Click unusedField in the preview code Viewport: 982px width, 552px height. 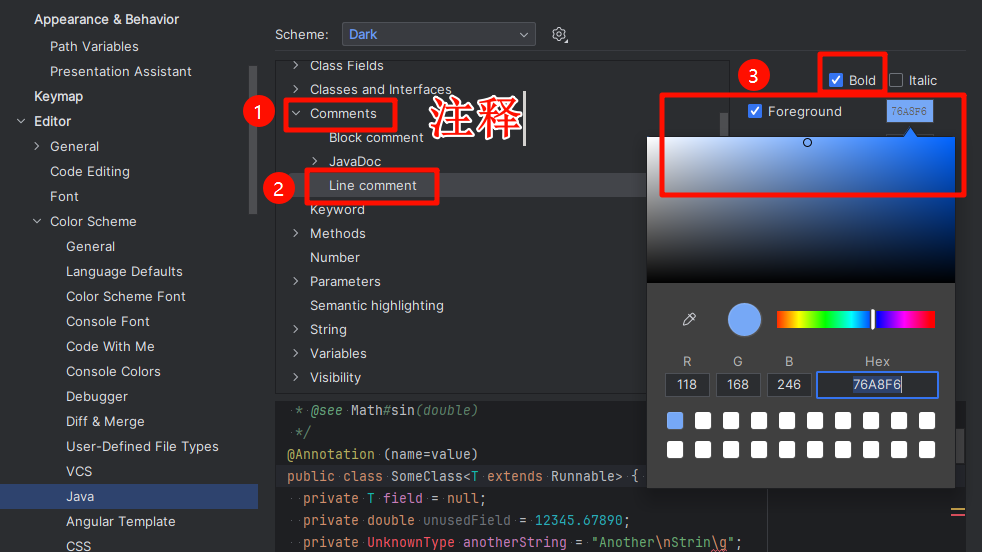[x=467, y=520]
